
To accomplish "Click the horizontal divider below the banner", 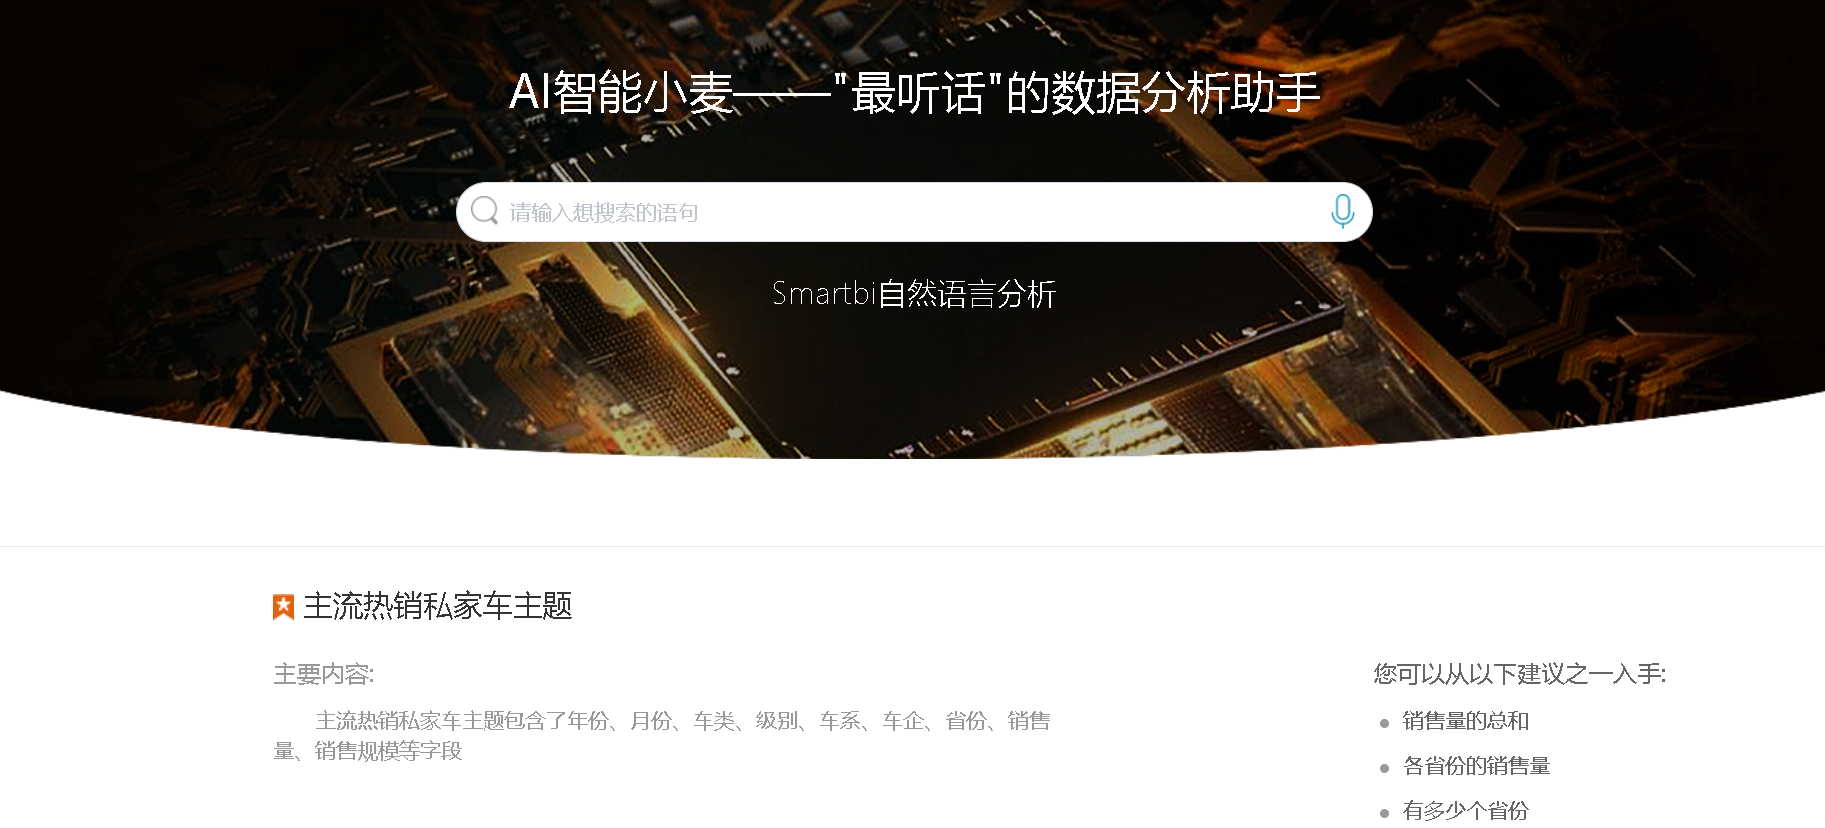I will [x=912, y=546].
